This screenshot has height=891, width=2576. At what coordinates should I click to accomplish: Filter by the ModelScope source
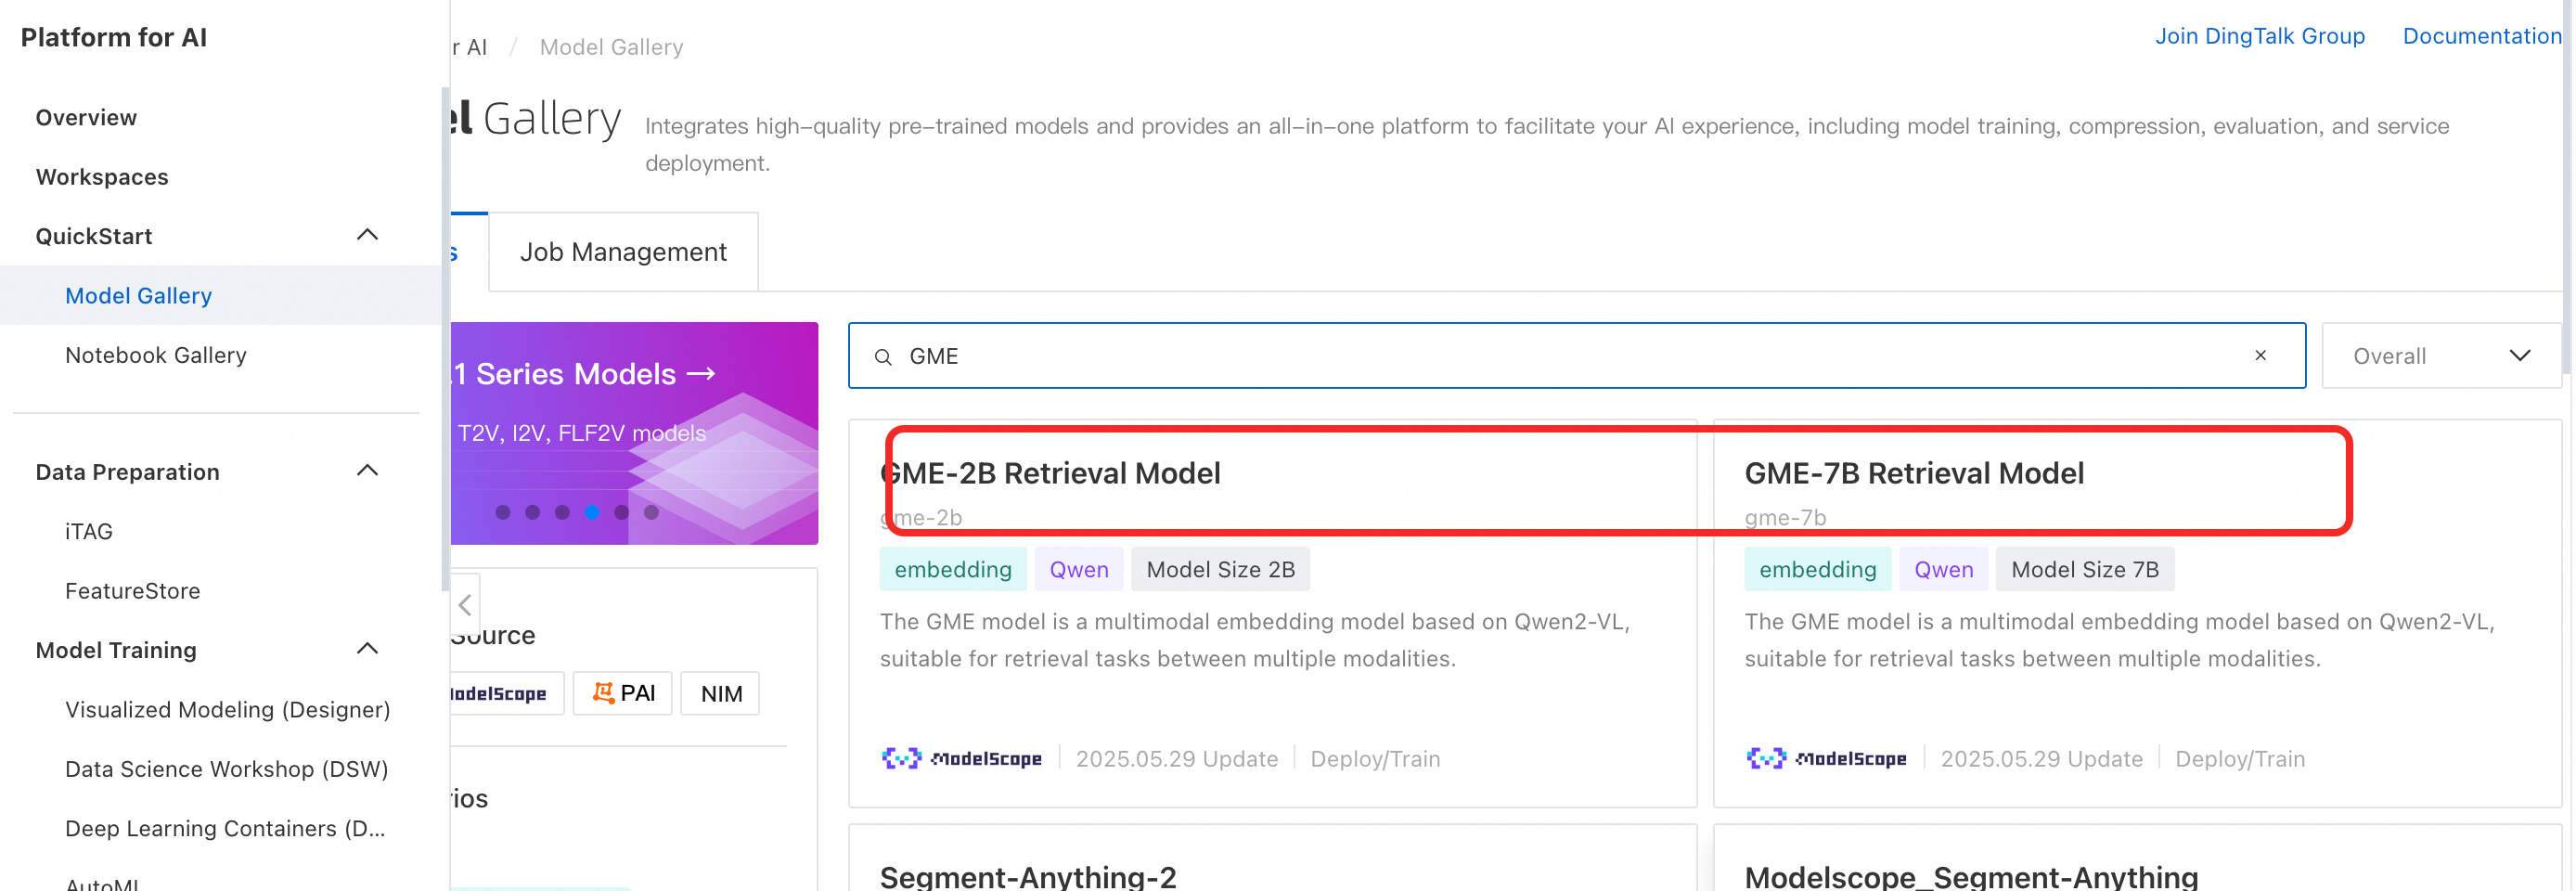(507, 694)
